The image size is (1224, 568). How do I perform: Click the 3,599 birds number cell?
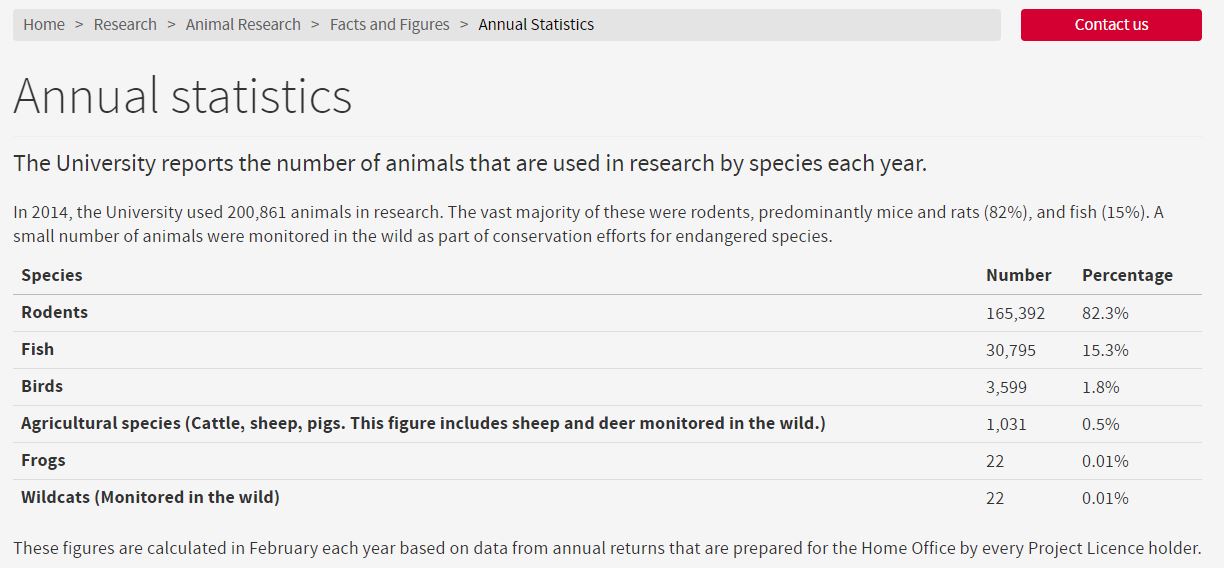click(x=1006, y=388)
